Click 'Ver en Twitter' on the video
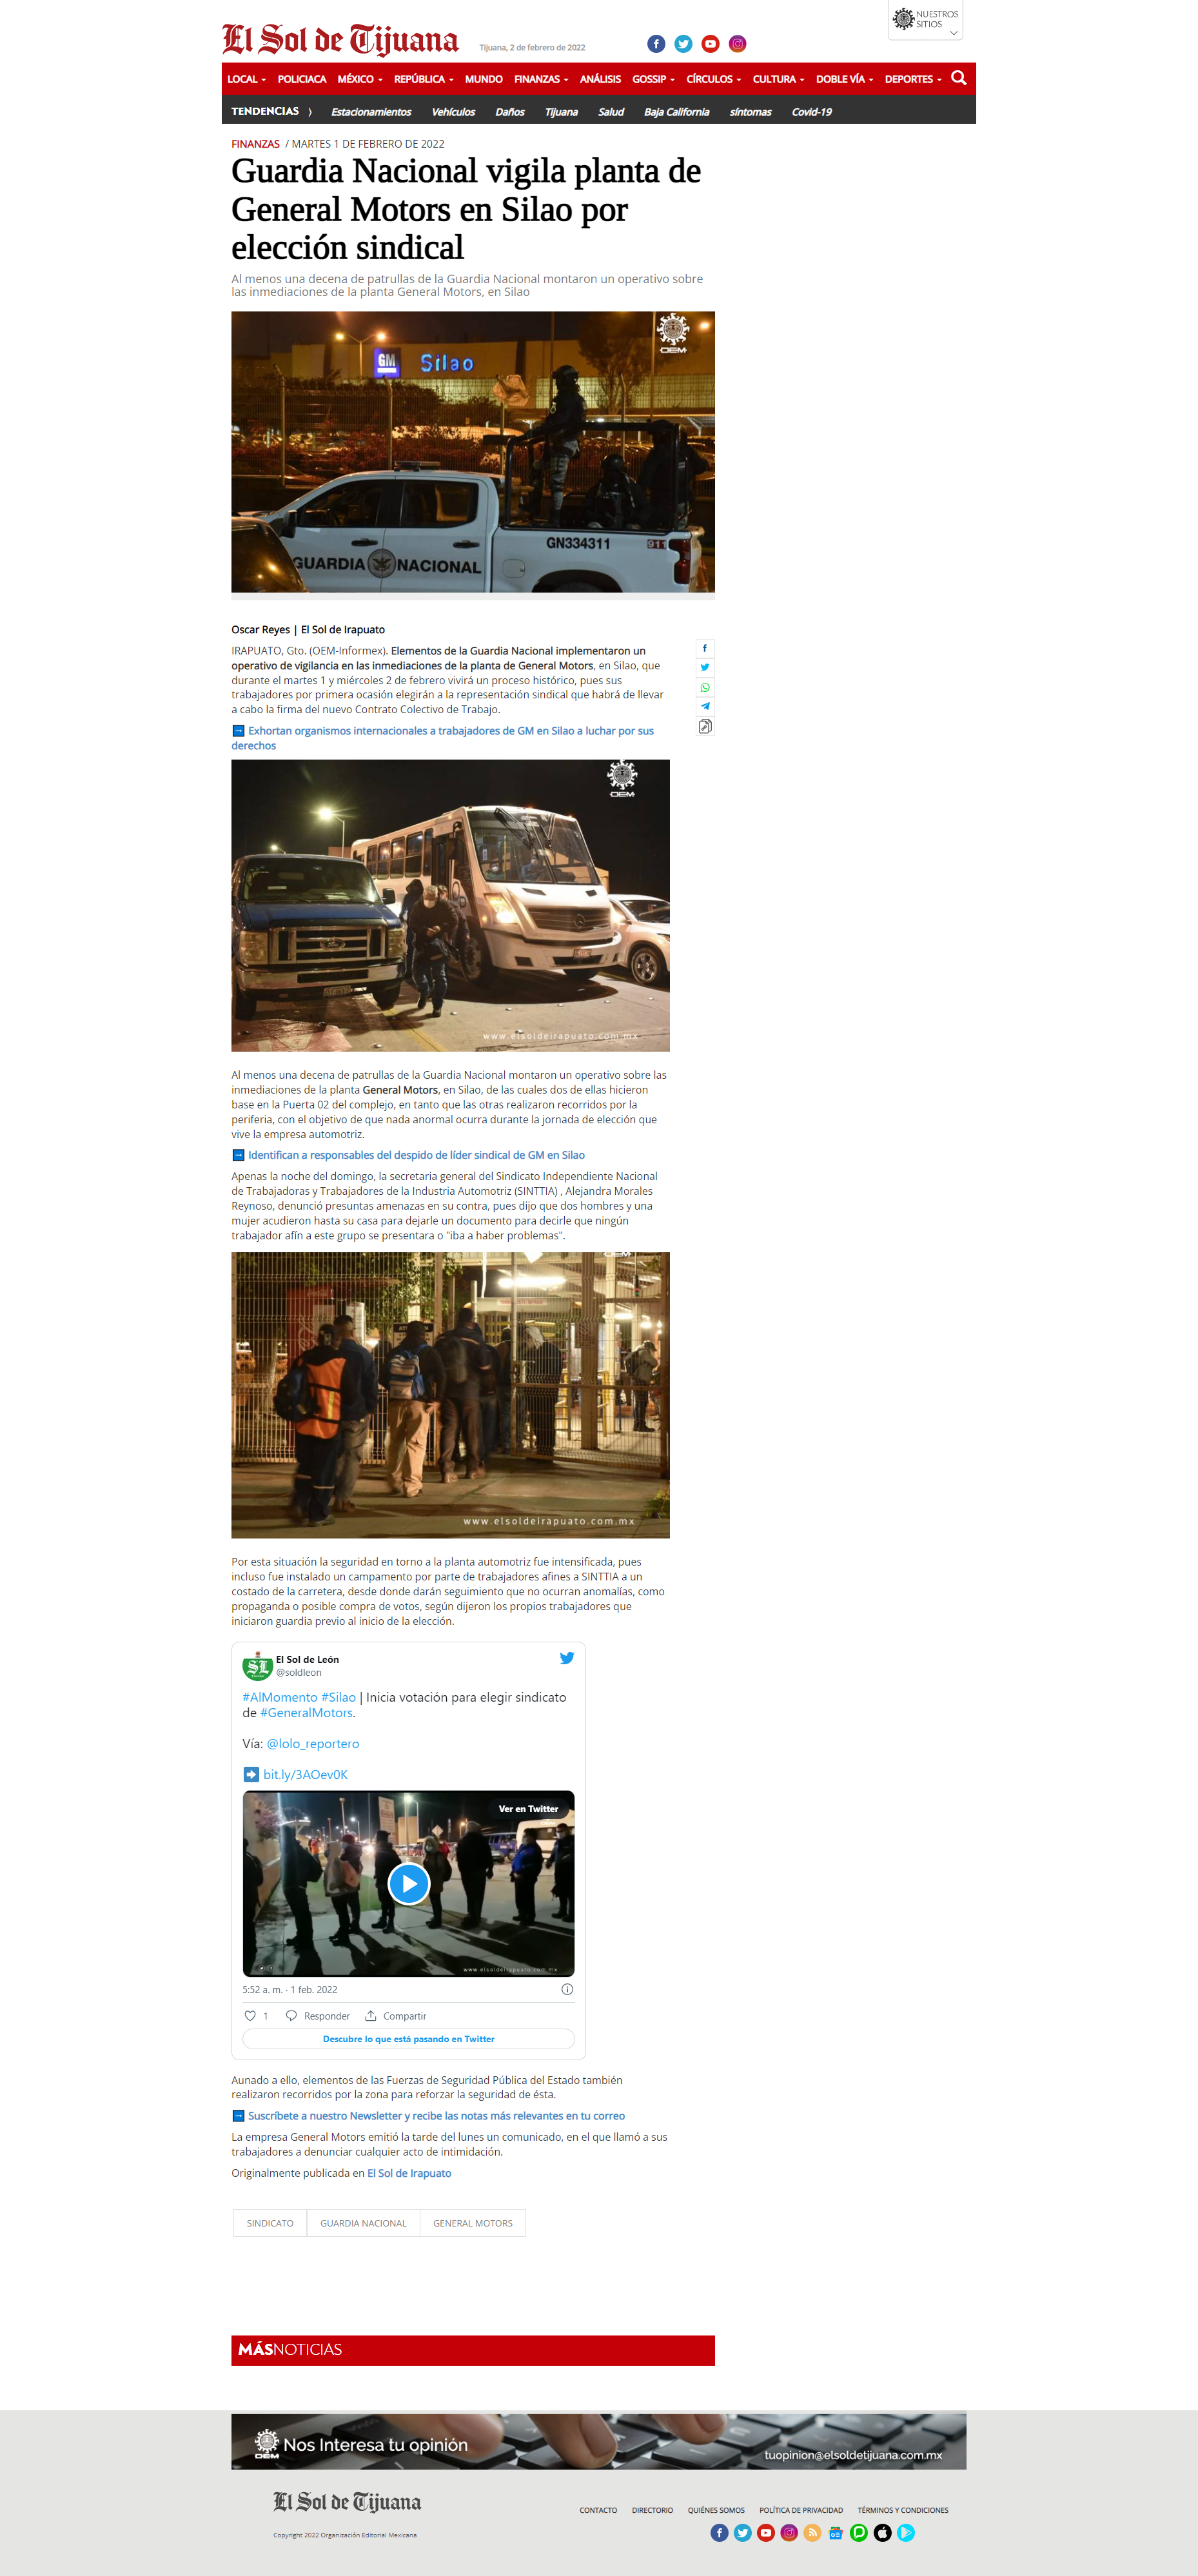The height and width of the screenshot is (2576, 1198). pos(528,1809)
